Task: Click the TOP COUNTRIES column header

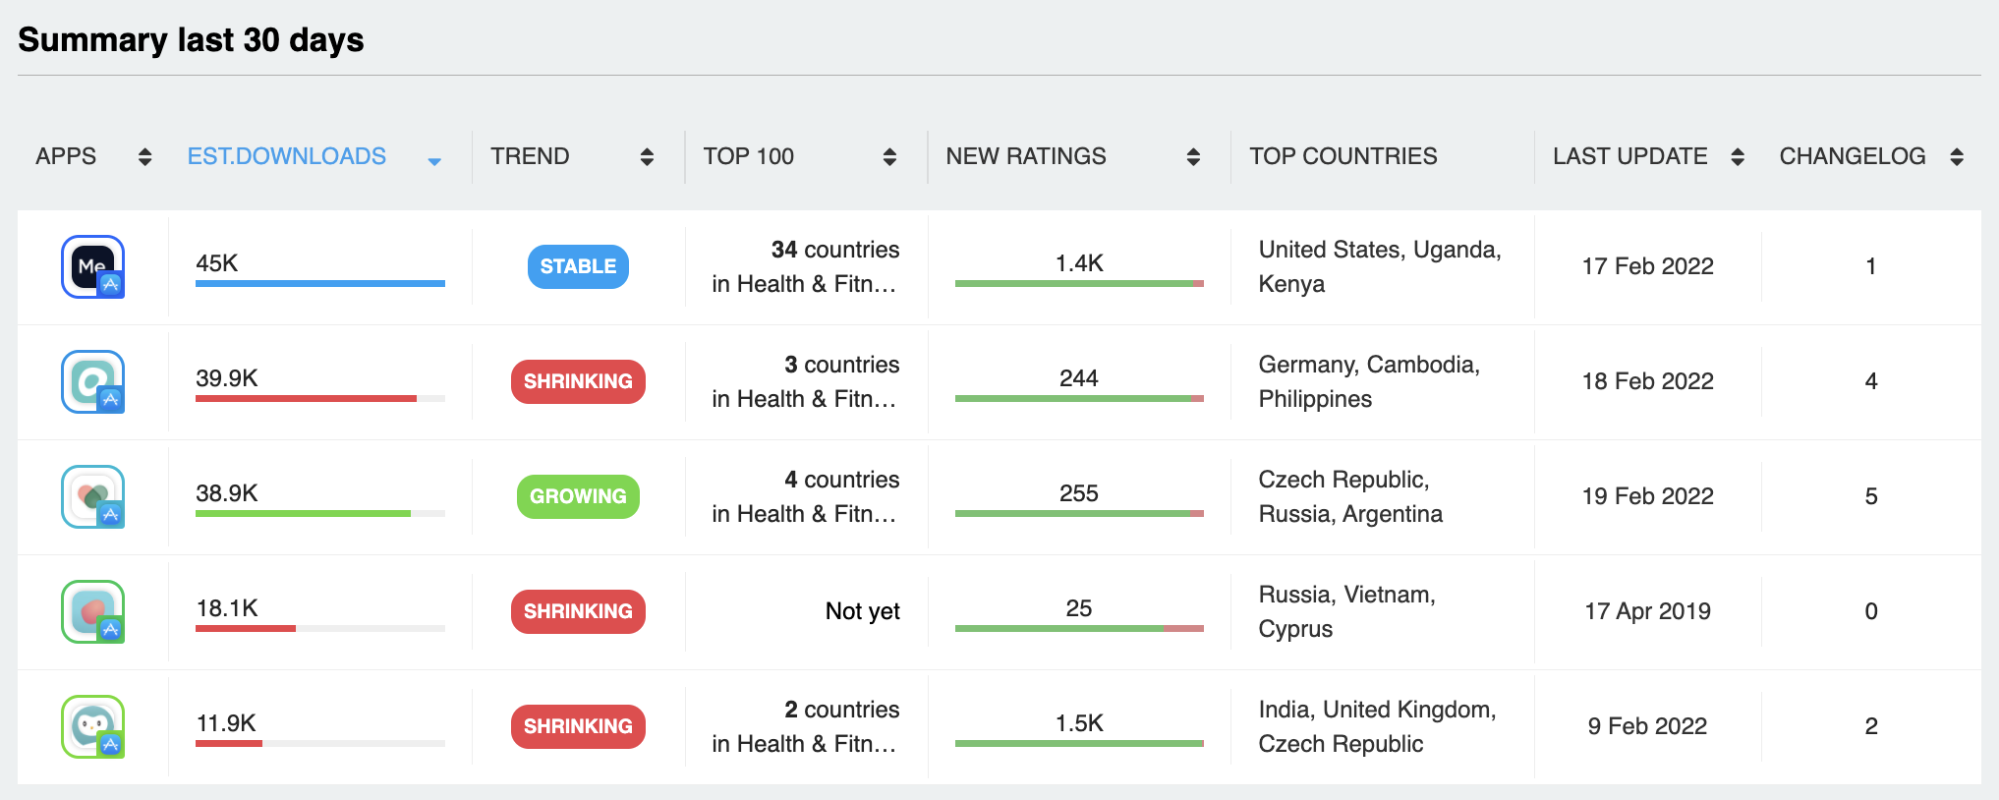Action: pyautogui.click(x=1343, y=156)
